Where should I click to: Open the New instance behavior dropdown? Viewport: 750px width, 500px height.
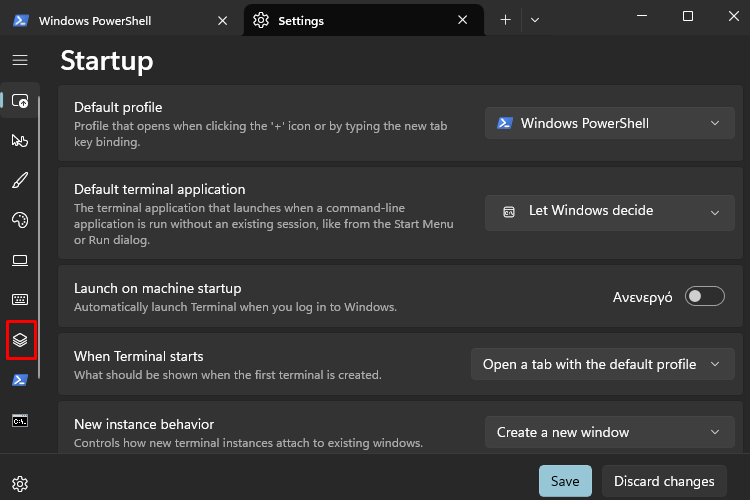pos(609,432)
